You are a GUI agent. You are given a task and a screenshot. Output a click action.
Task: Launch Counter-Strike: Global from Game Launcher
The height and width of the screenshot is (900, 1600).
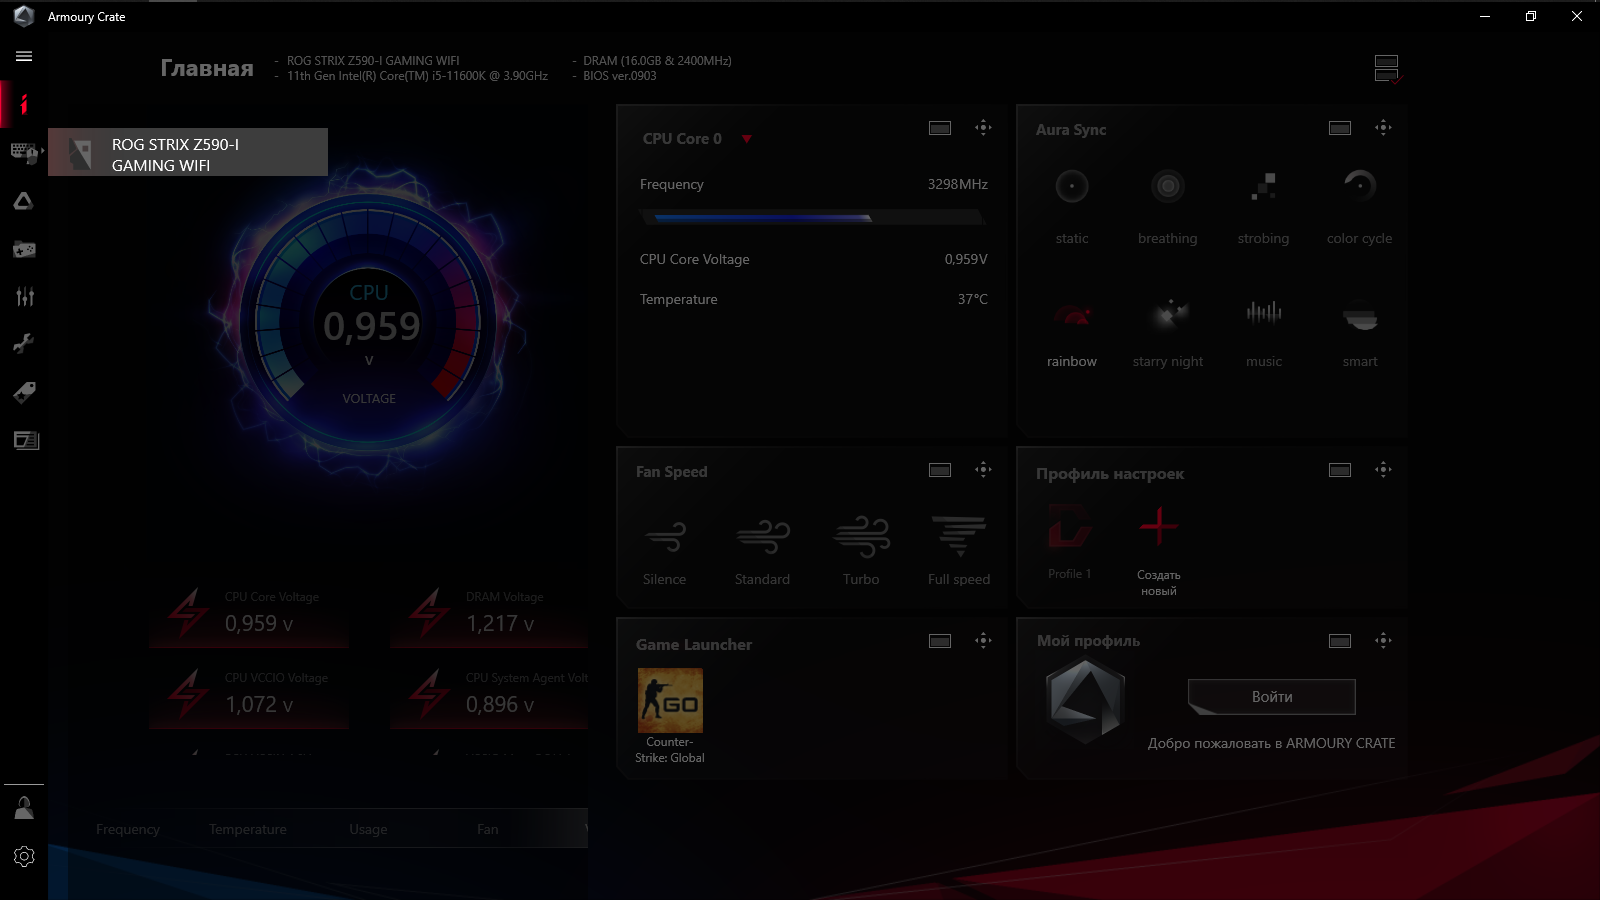(670, 699)
